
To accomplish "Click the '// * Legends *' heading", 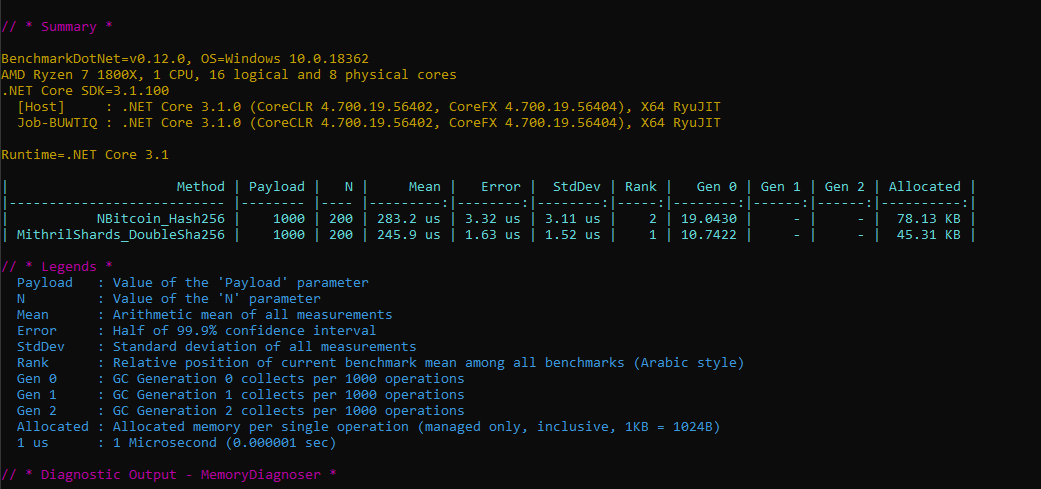I will pyautogui.click(x=57, y=267).
